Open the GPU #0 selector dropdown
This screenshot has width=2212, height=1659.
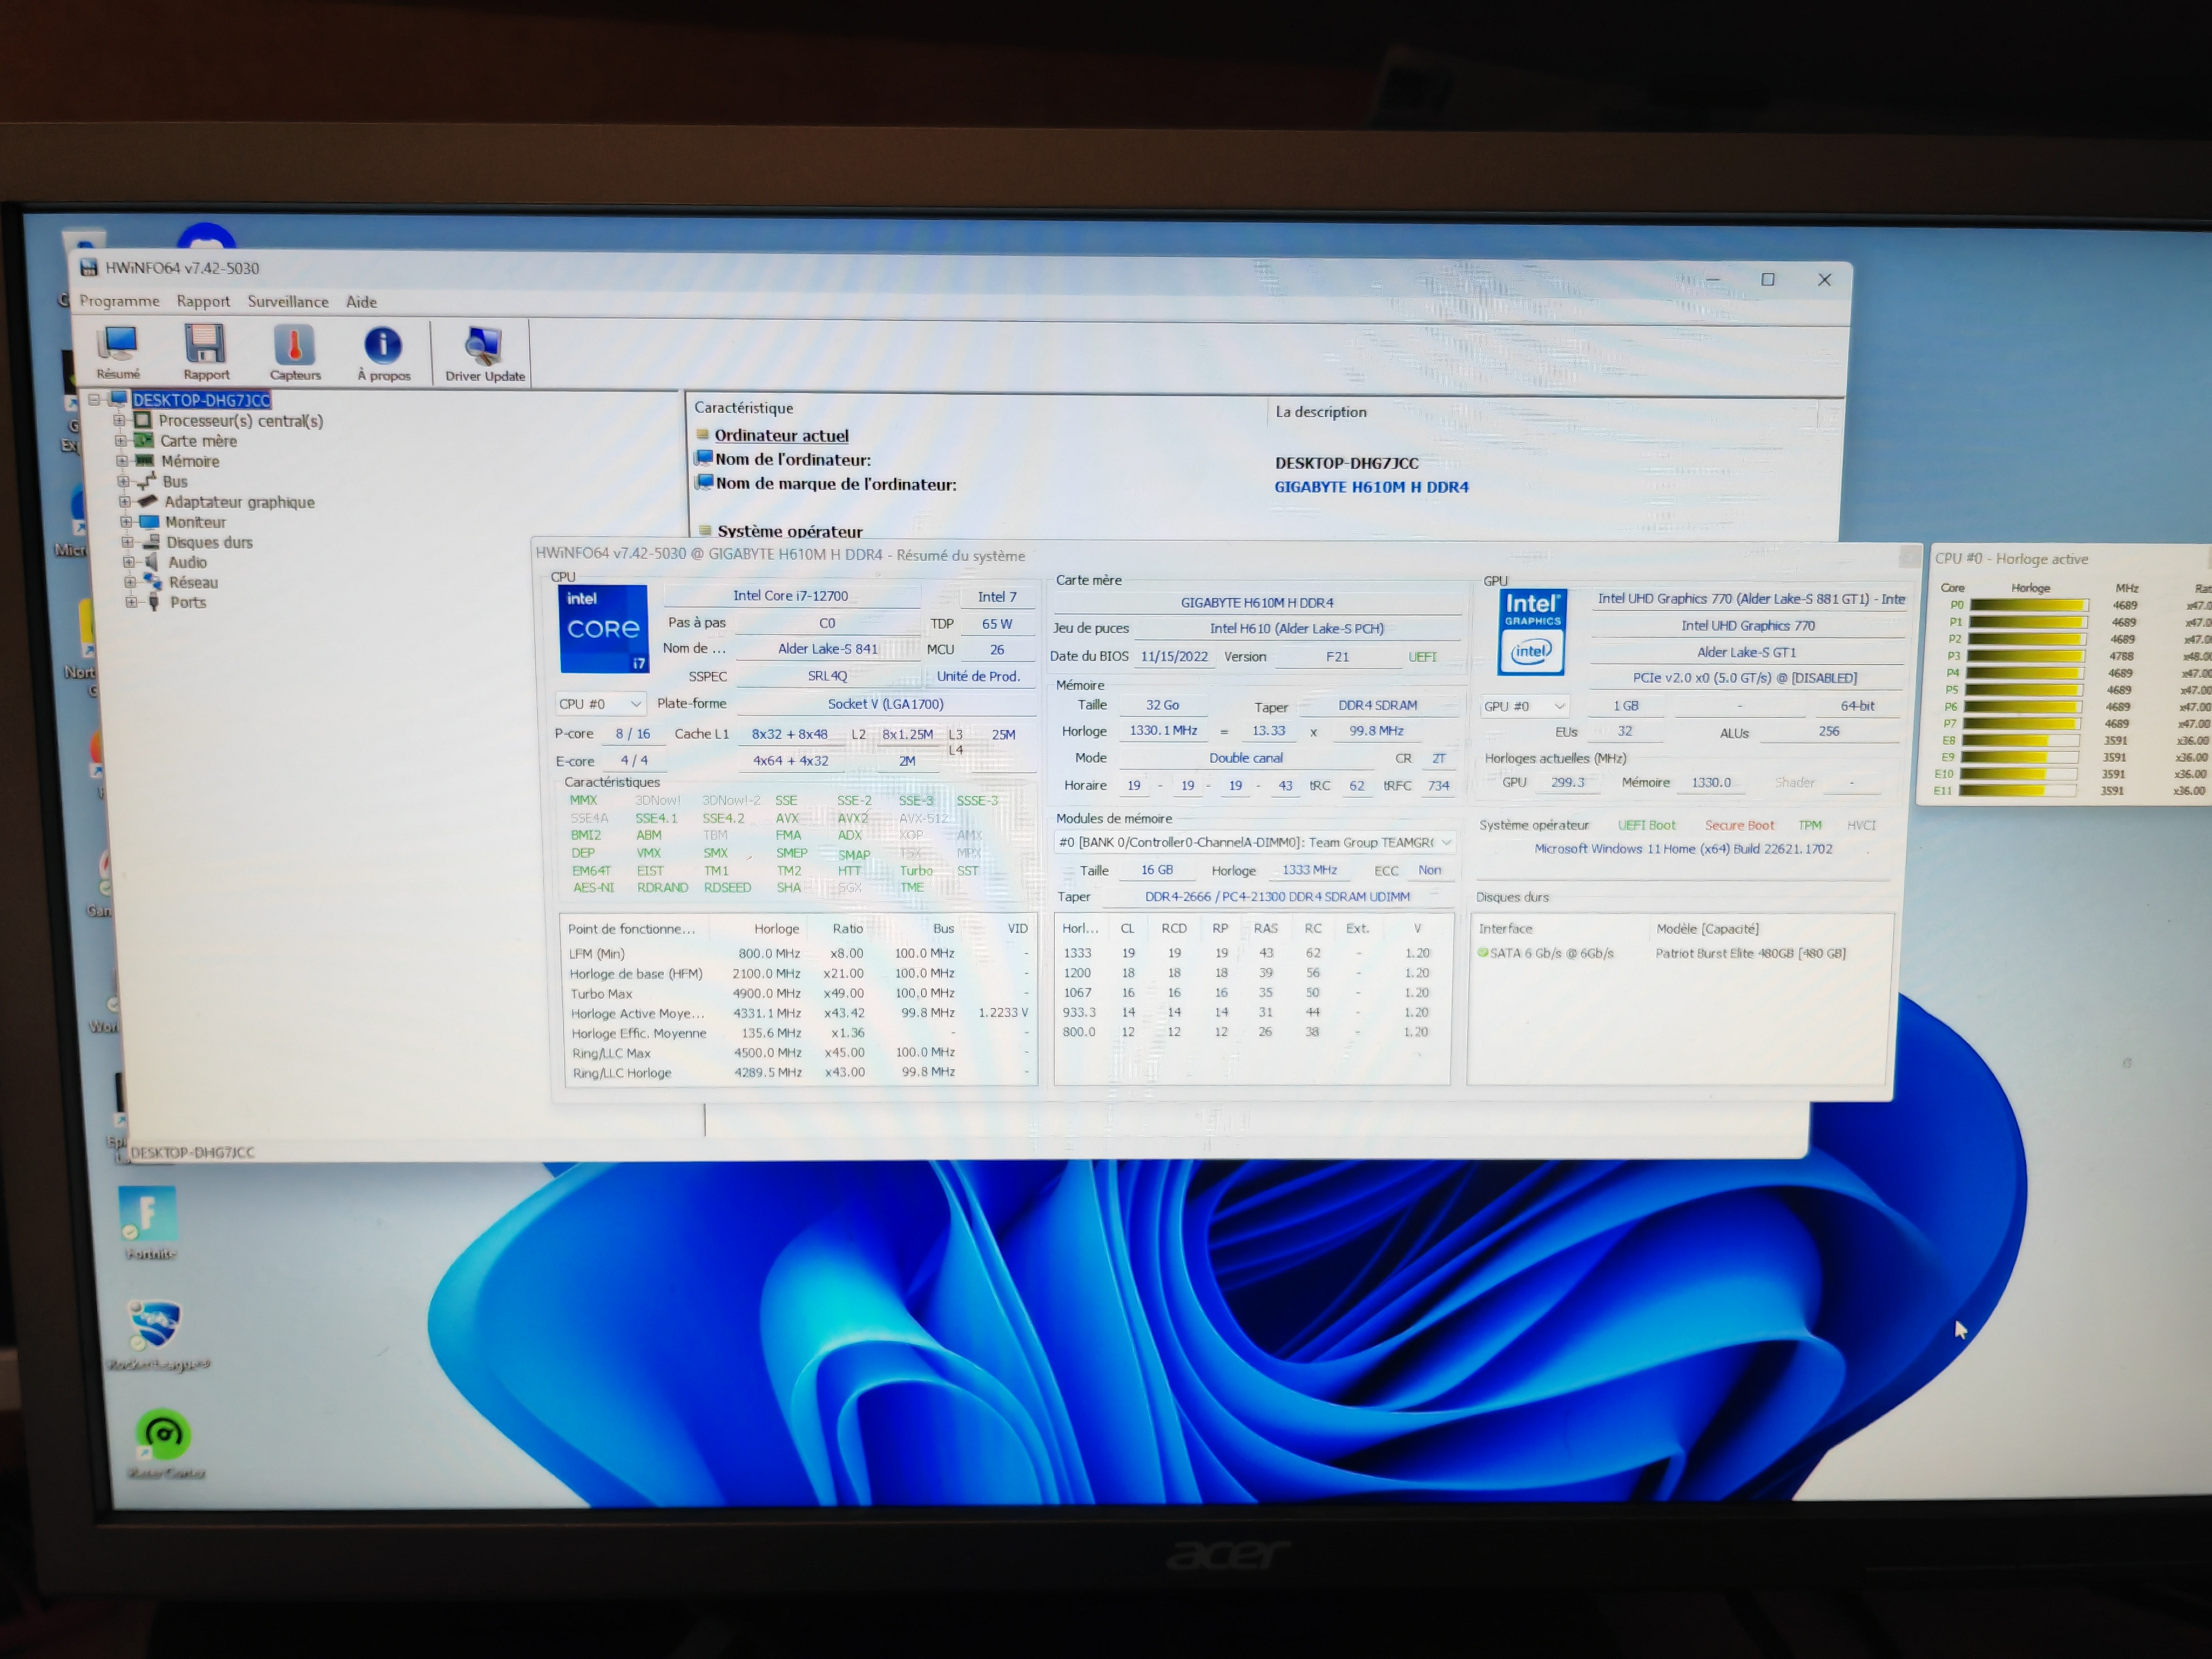[1524, 706]
